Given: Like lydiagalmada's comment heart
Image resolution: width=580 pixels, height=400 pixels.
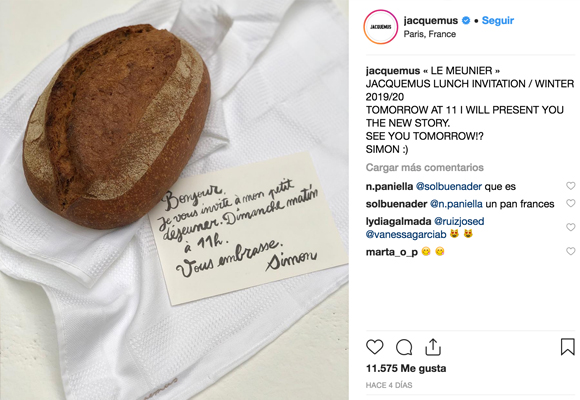Looking at the screenshot, I should 571,227.
